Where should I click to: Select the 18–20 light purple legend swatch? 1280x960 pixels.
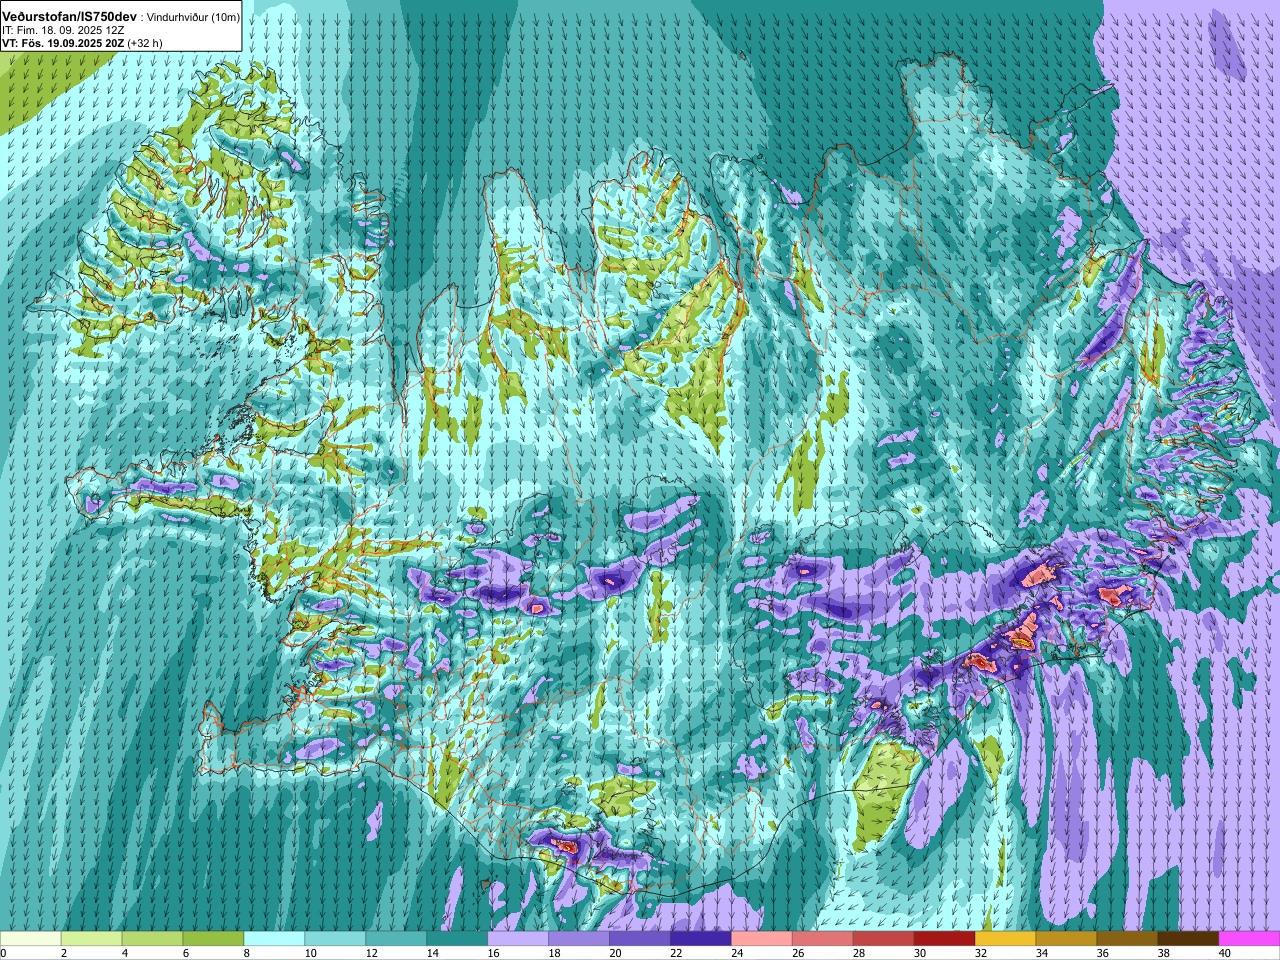(x=580, y=939)
